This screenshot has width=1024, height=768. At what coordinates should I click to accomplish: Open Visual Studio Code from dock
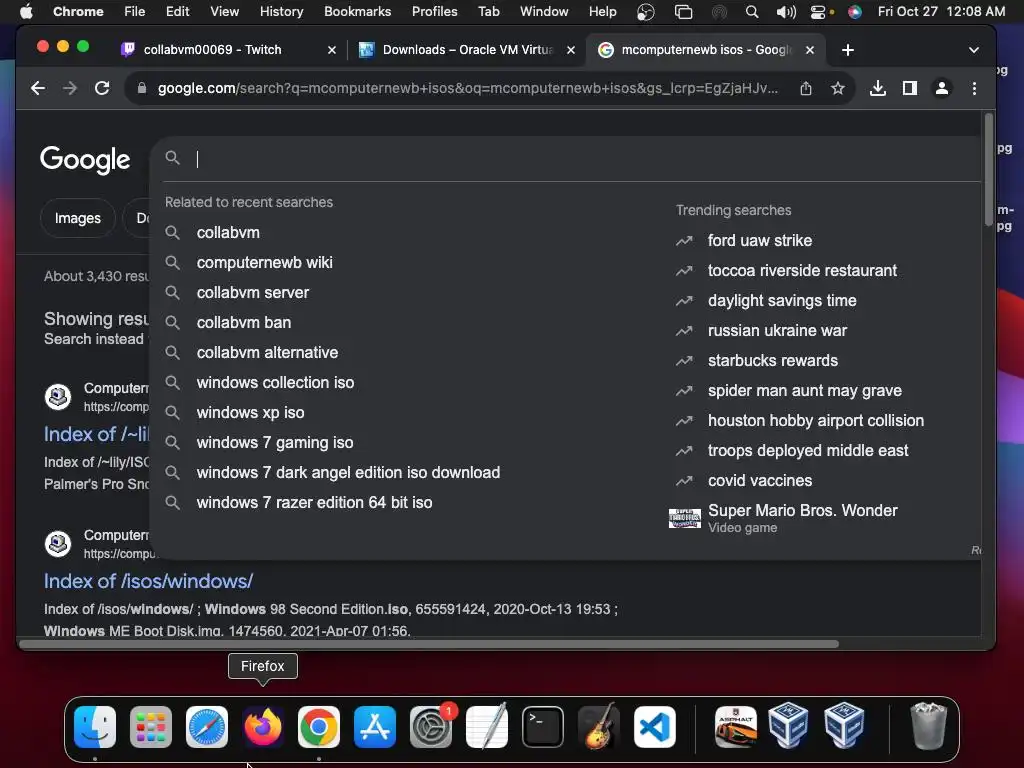point(654,727)
